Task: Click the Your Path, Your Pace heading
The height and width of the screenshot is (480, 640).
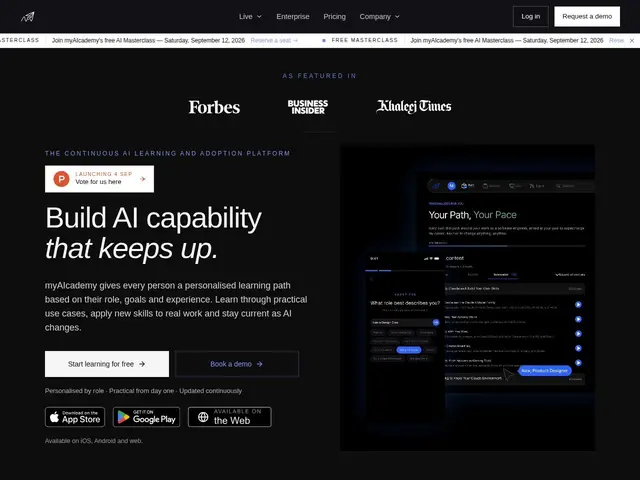Action: 473,215
